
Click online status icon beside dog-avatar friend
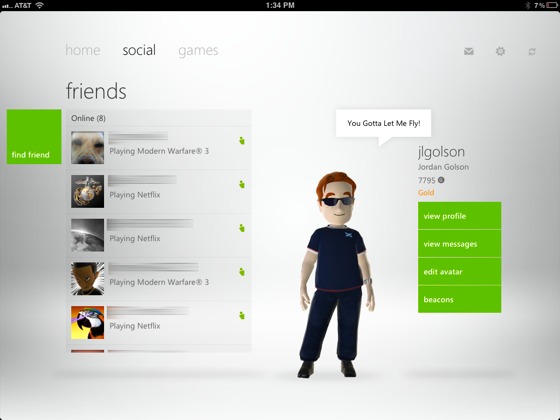point(242,140)
